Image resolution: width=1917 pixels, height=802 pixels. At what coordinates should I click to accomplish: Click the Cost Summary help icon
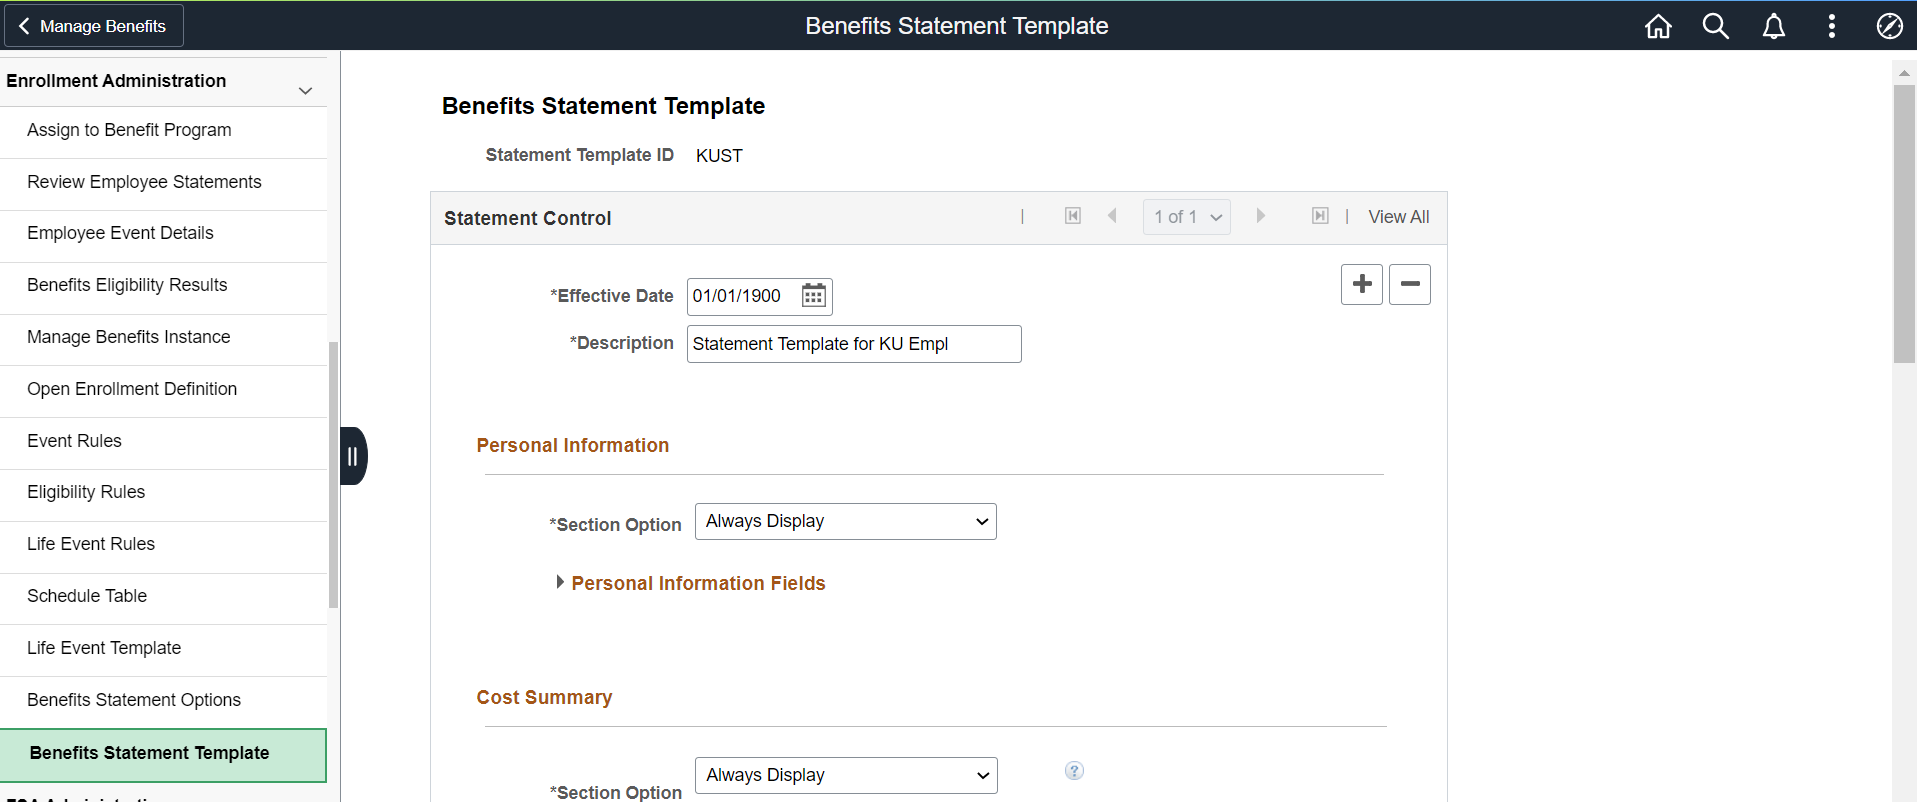click(1074, 771)
